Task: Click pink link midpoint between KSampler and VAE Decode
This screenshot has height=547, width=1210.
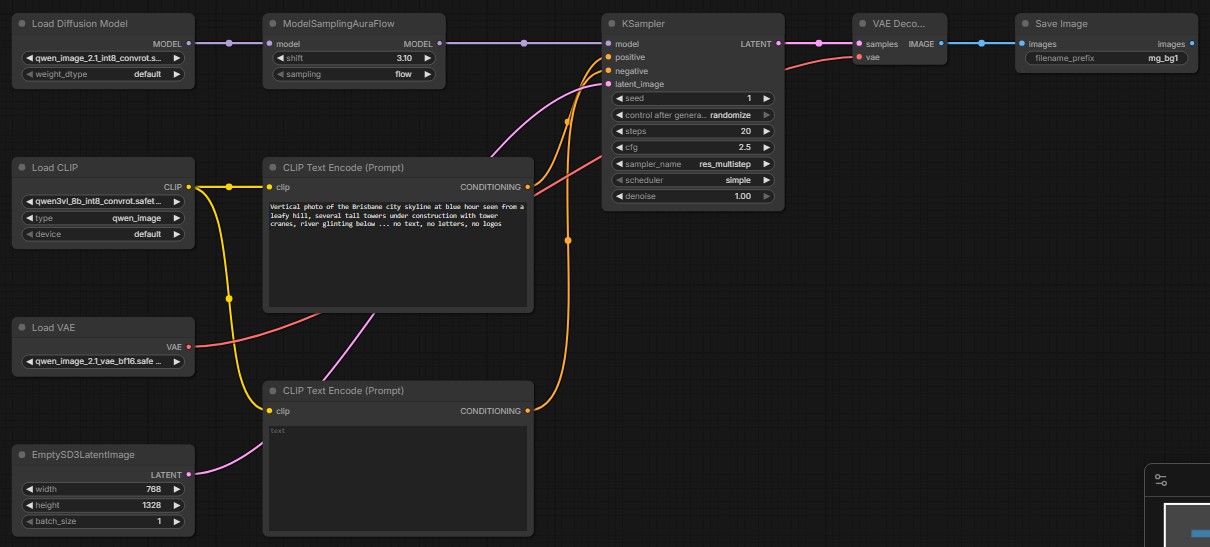Action: click(819, 44)
